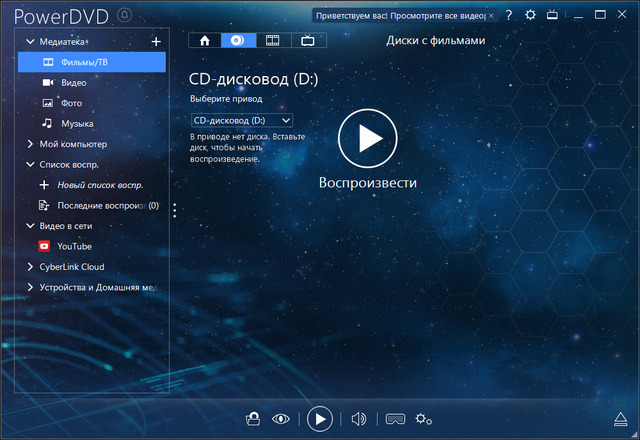Screen dimensions: 640x440
Task: Select the movie disc icon tab
Action: pos(237,41)
